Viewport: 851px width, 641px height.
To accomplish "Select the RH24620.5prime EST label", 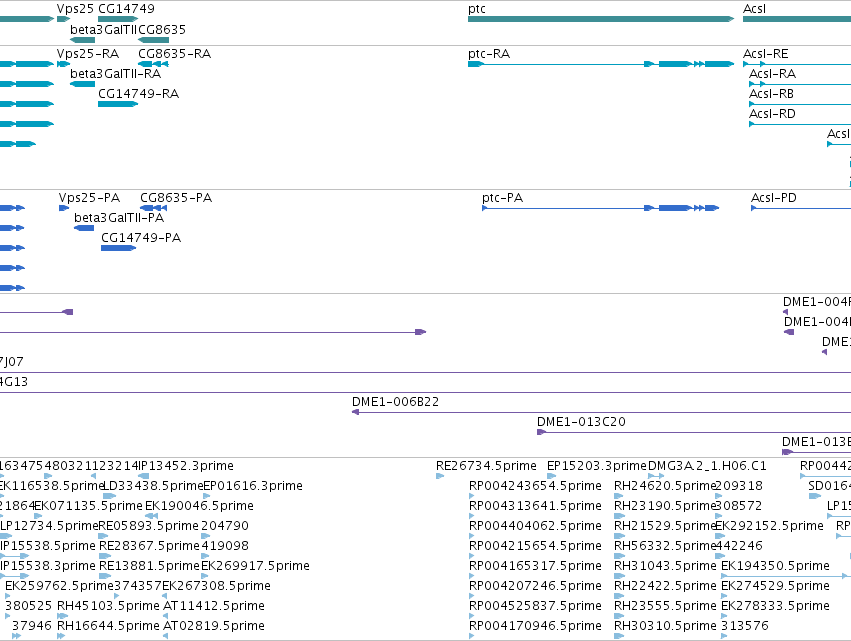I will pyautogui.click(x=665, y=486).
